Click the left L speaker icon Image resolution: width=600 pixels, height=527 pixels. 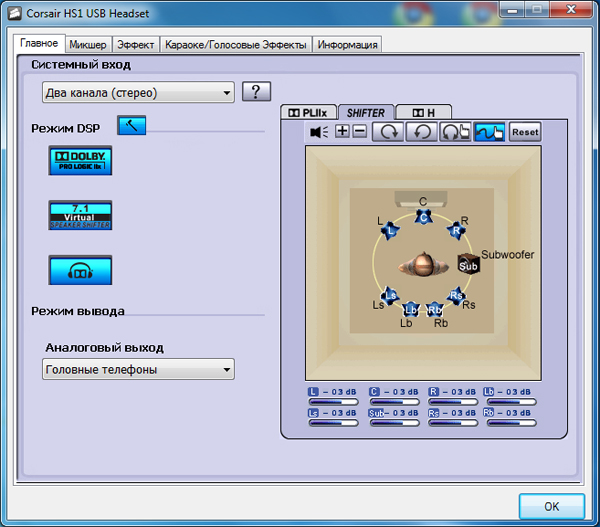tap(390, 231)
